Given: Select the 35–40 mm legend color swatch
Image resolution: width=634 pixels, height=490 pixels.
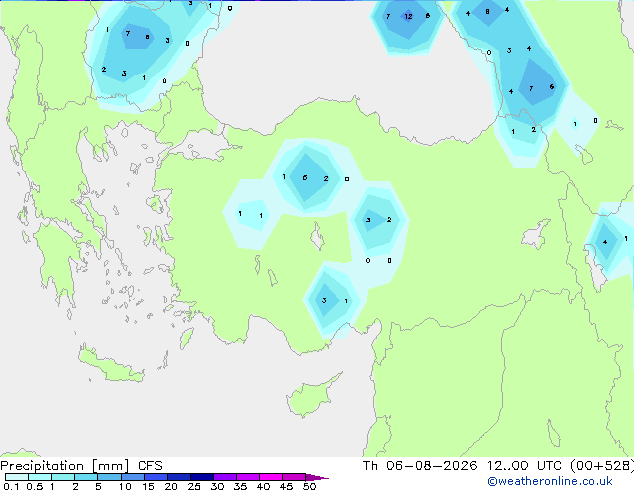Looking at the screenshot, I should (248, 477).
